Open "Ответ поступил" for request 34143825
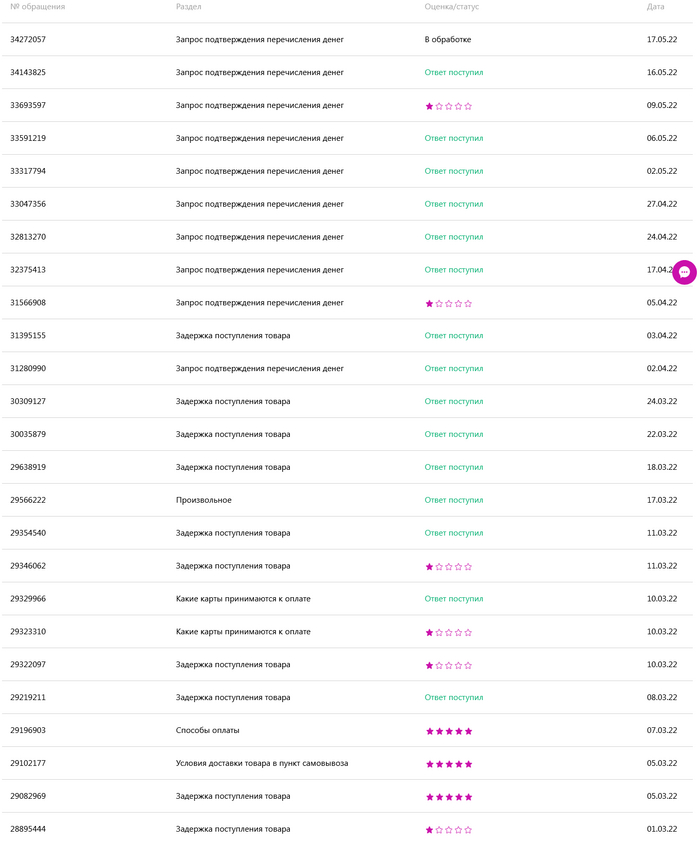The width and height of the screenshot is (700, 845). (x=453, y=73)
